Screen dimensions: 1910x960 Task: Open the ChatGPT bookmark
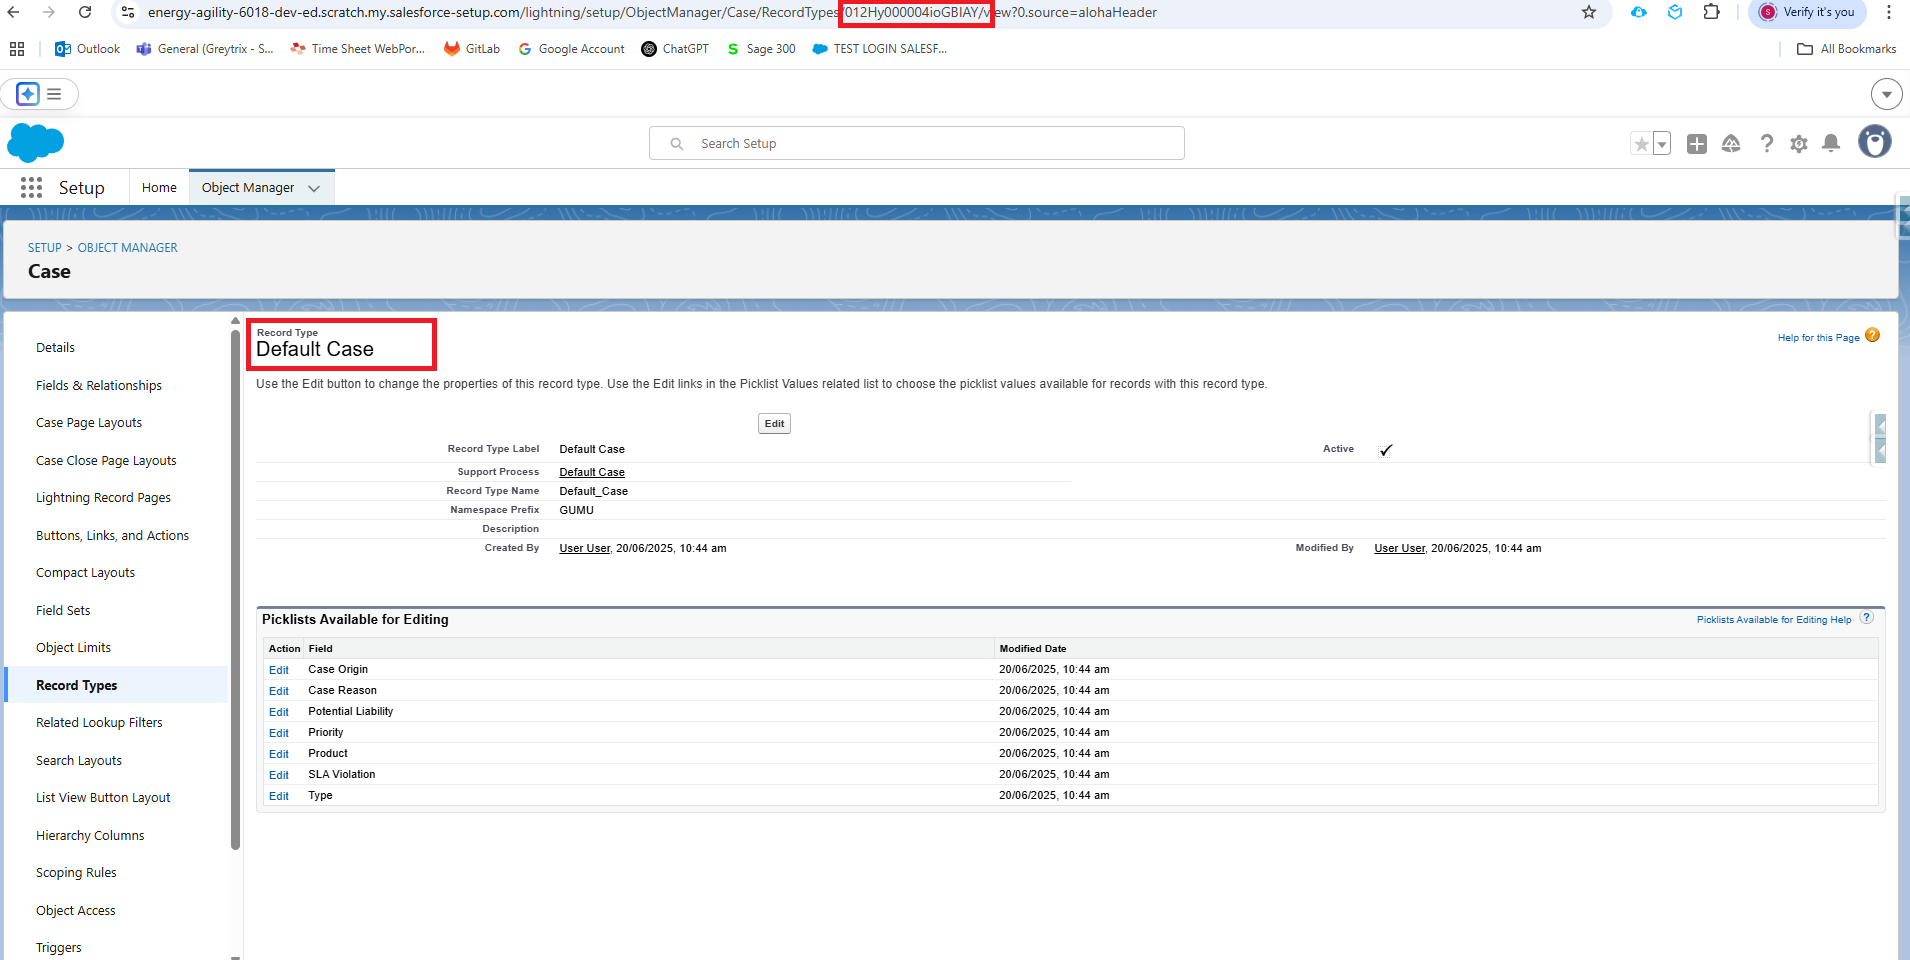675,49
